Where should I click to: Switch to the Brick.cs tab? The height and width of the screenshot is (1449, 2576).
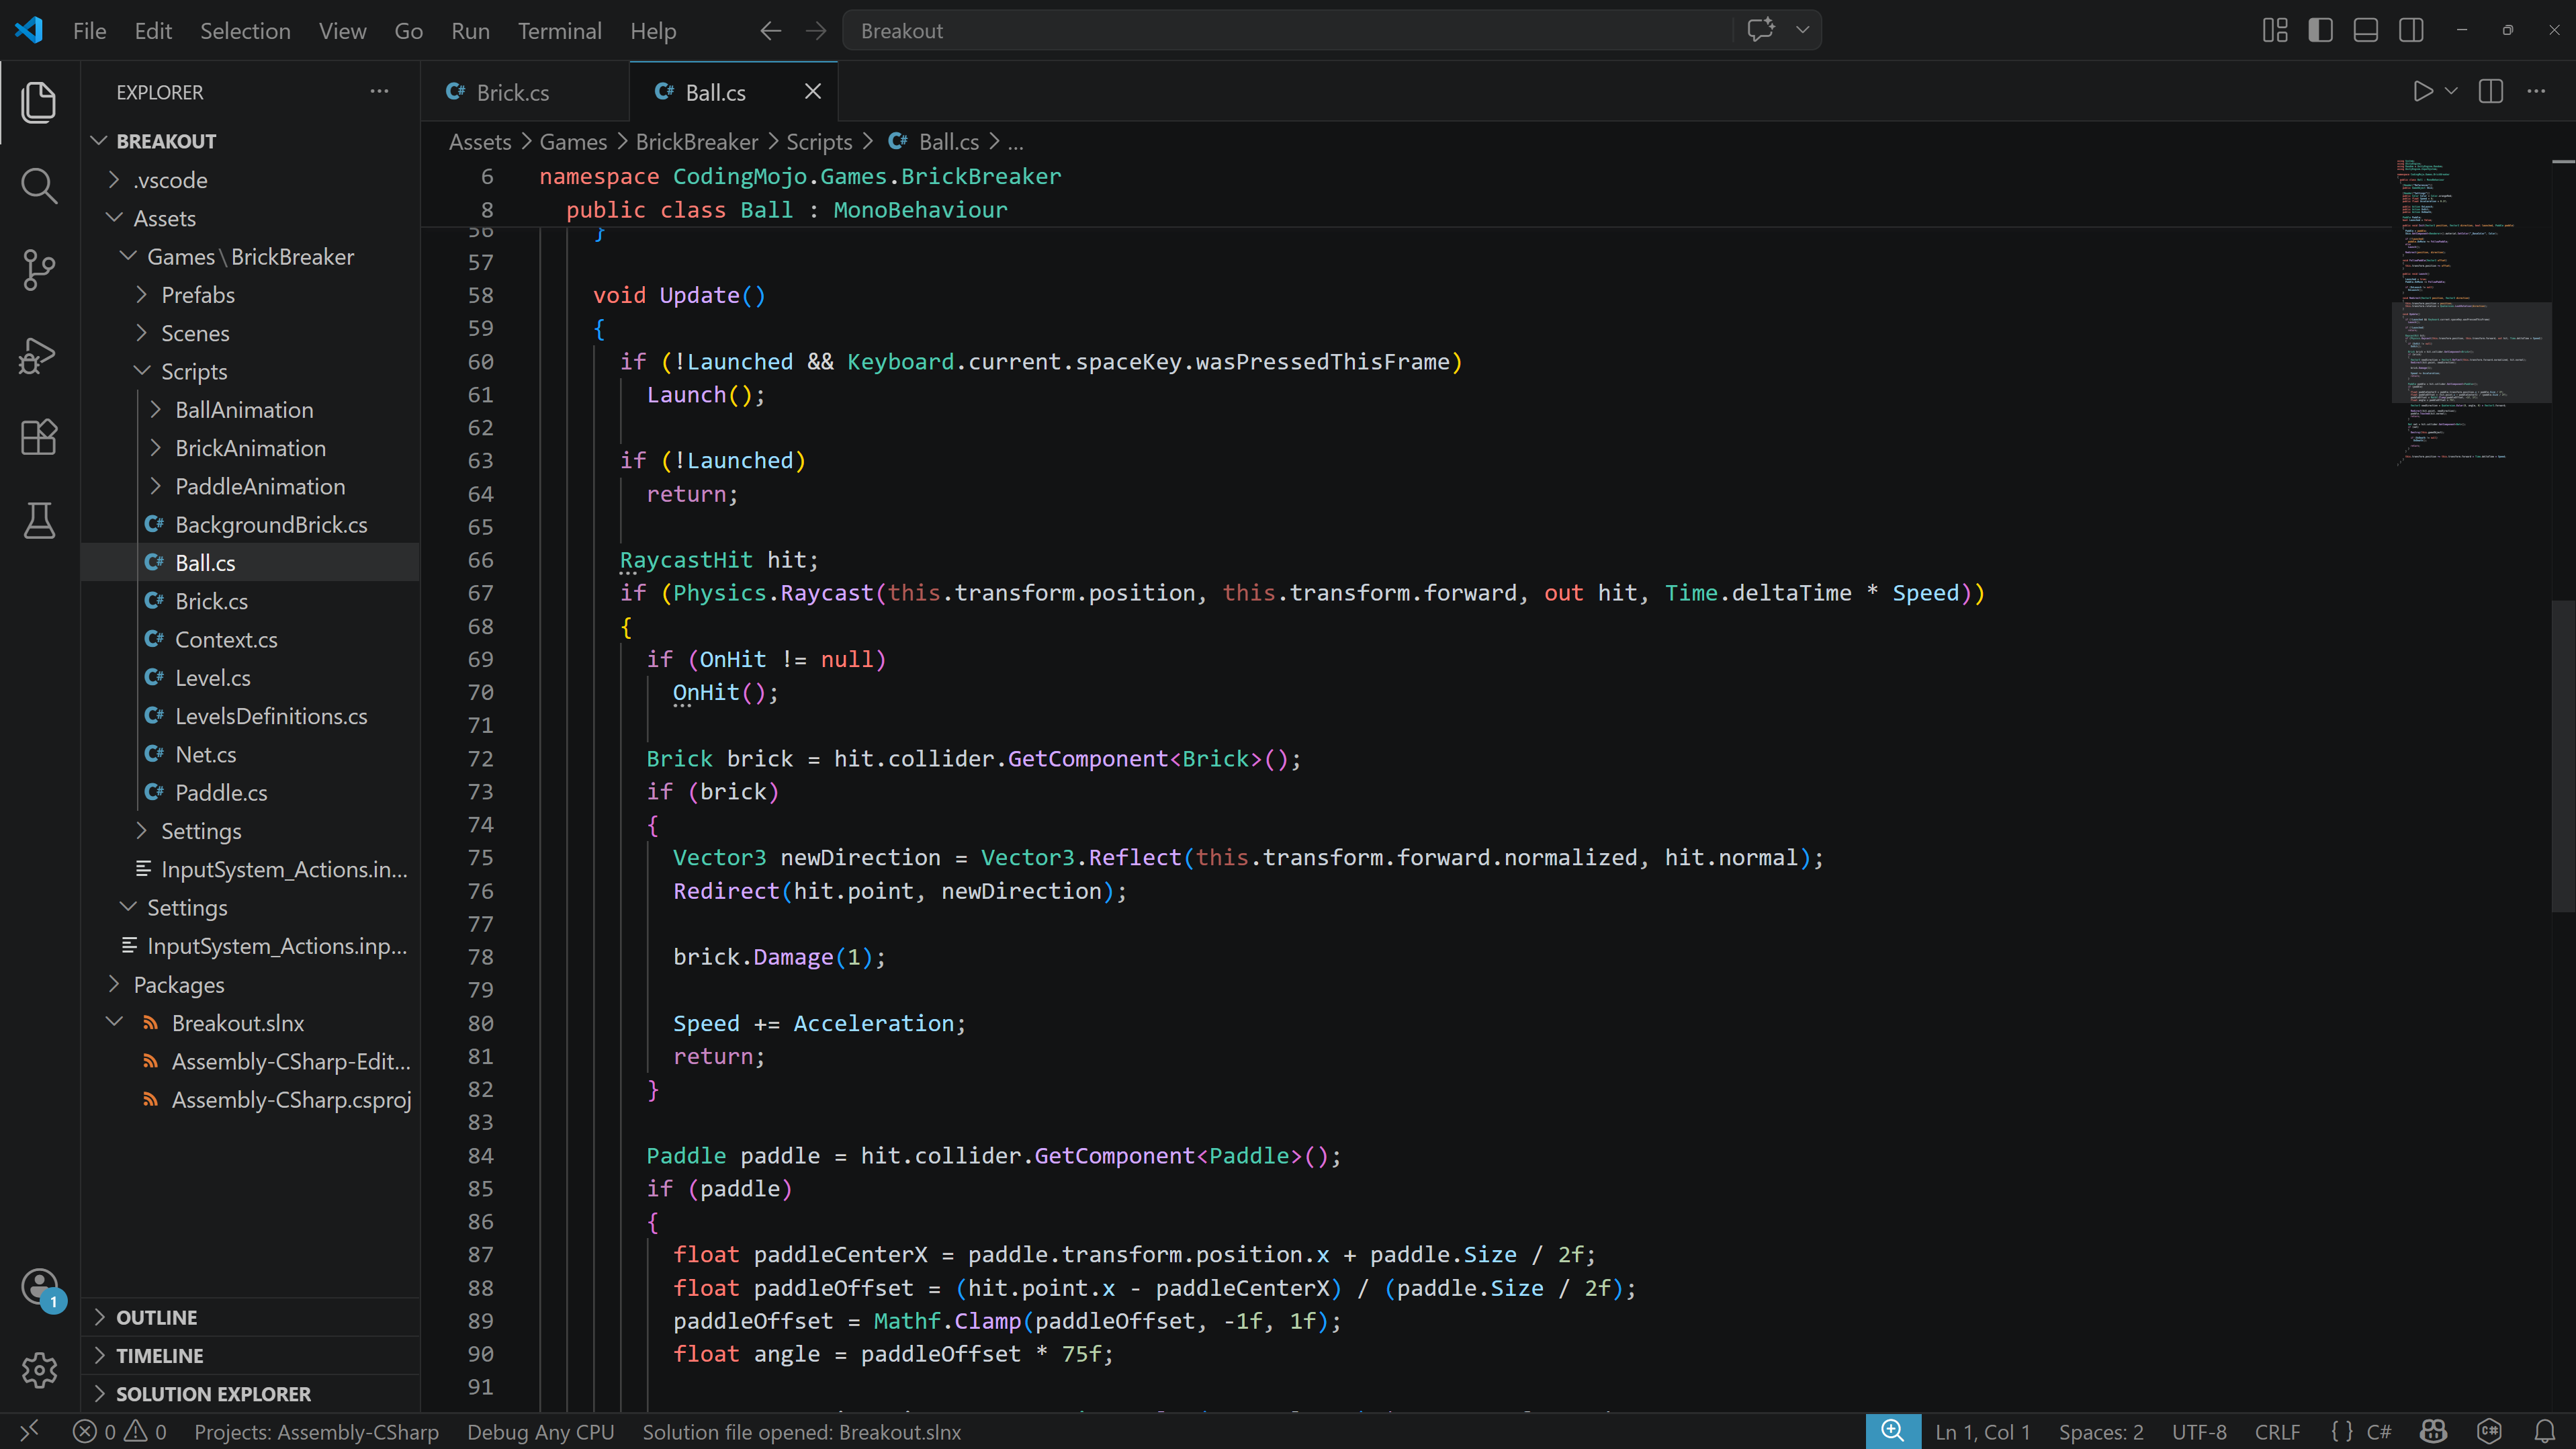coord(512,92)
